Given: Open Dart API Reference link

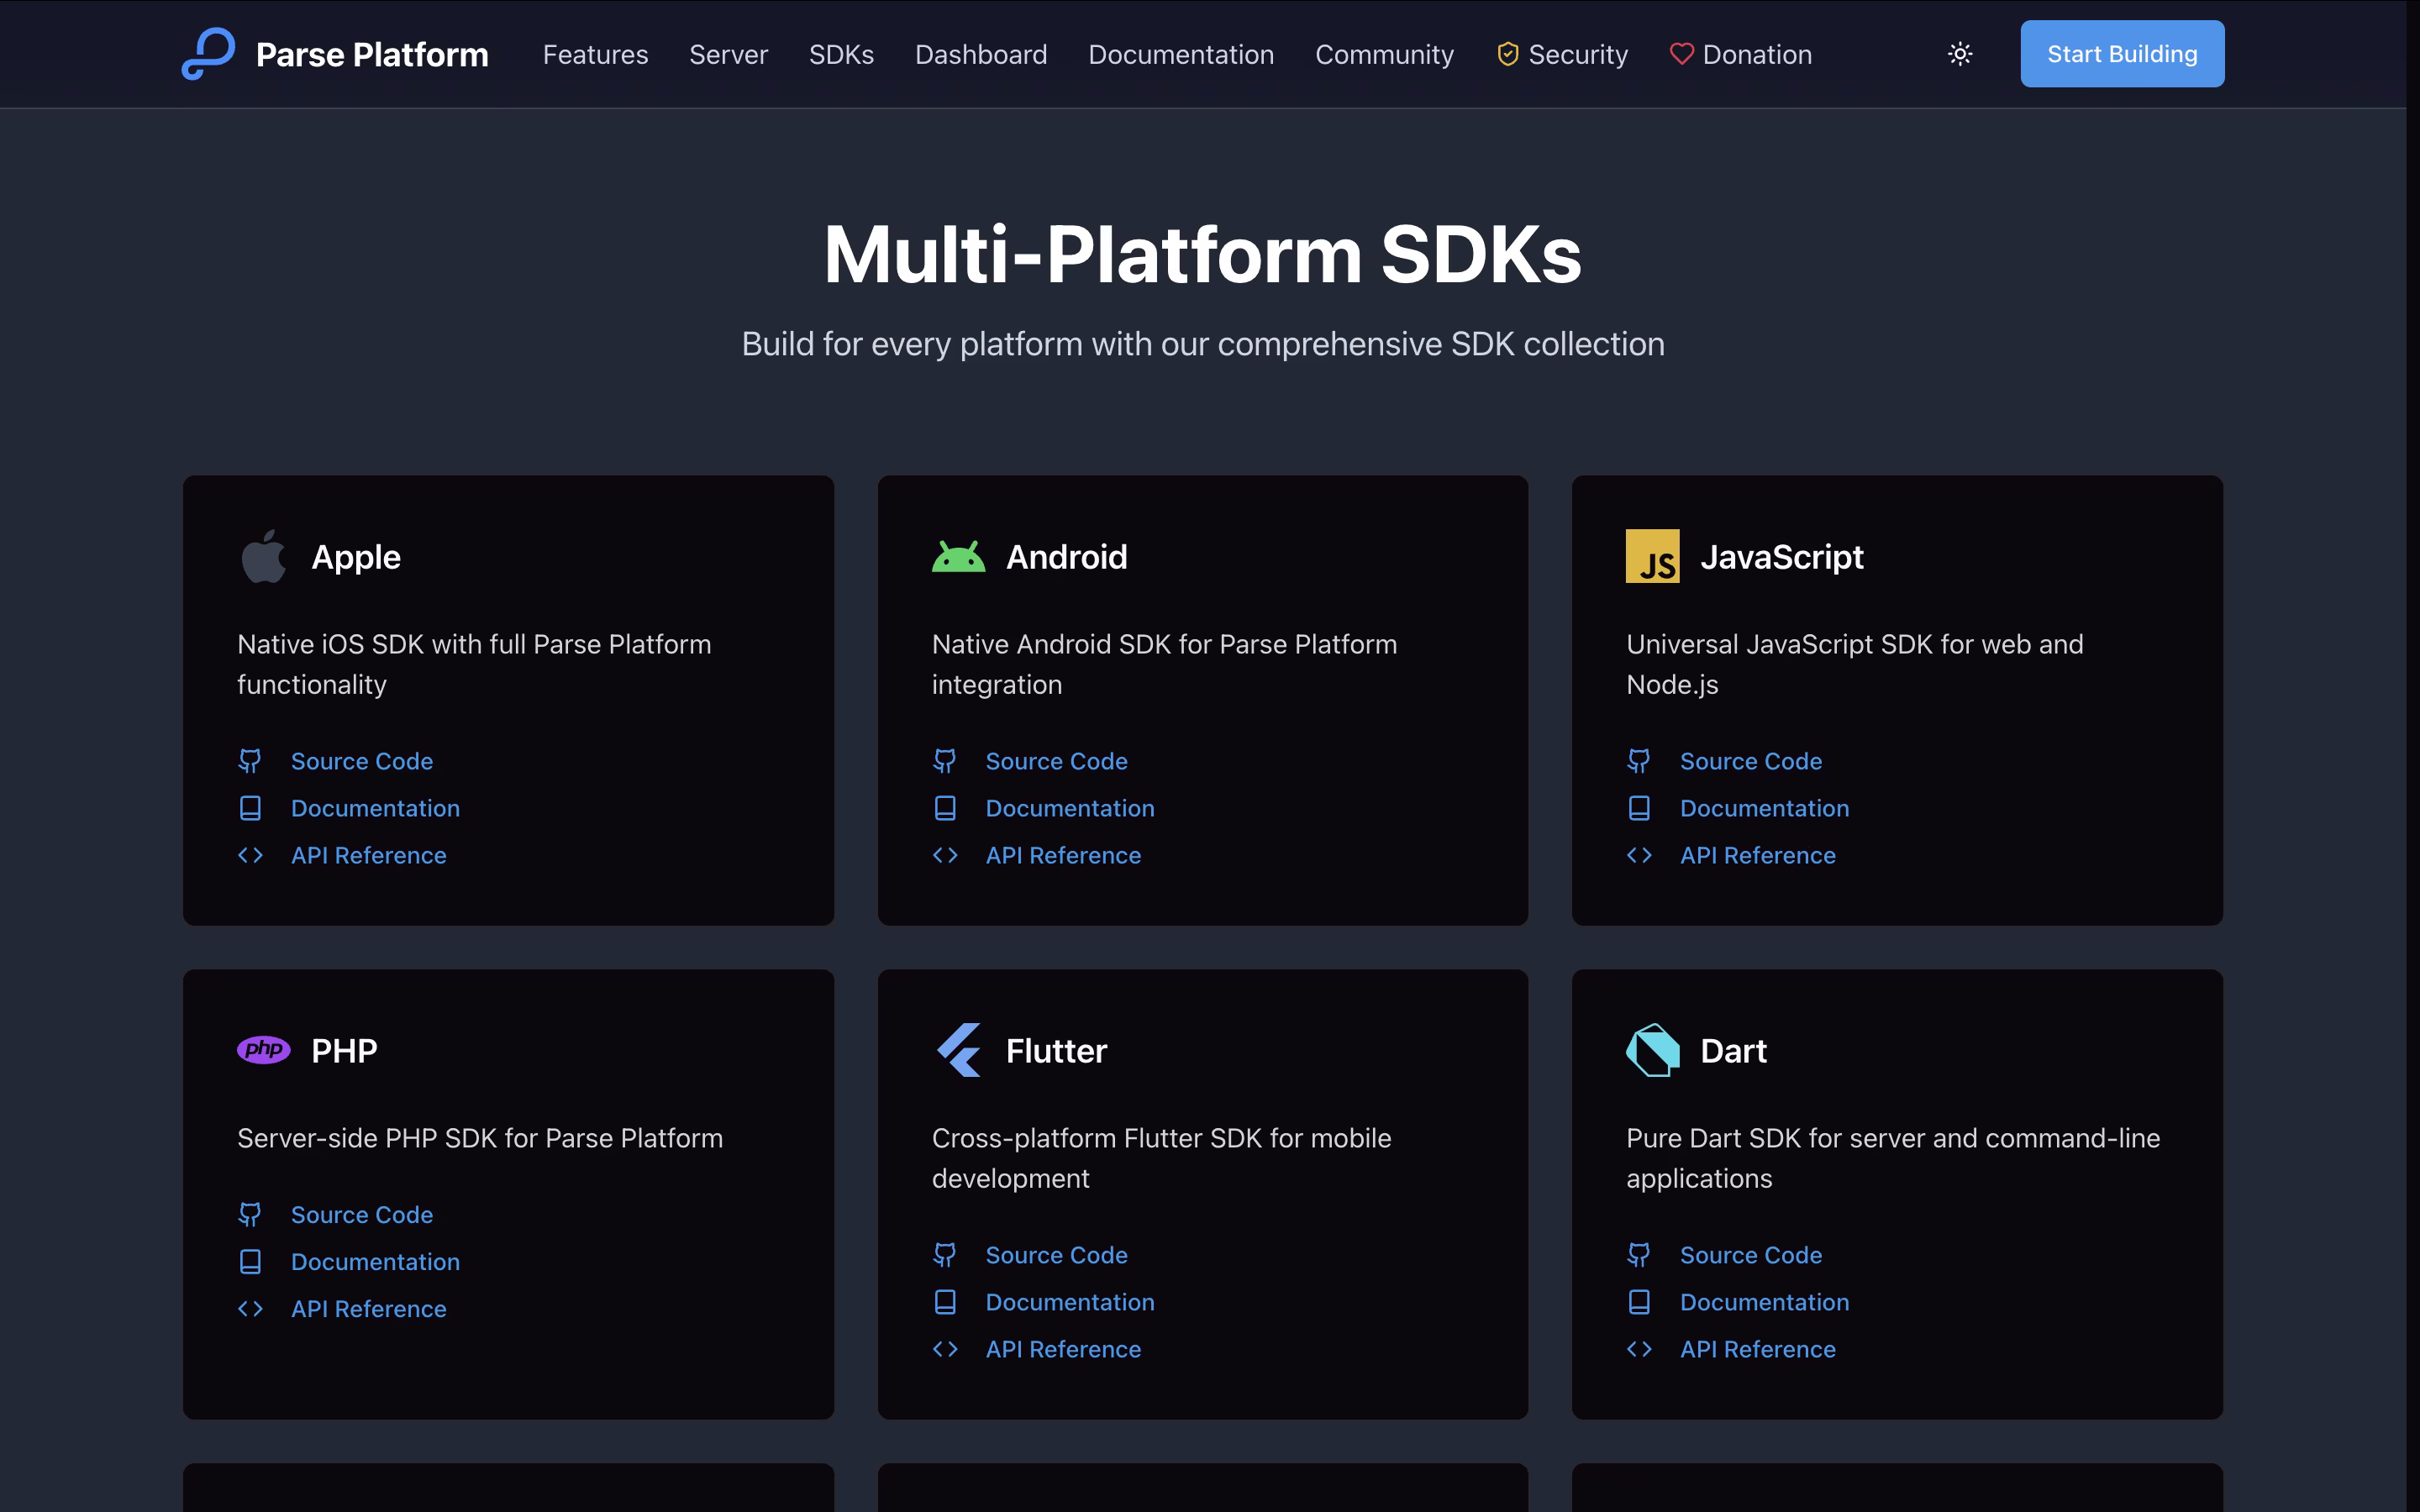Looking at the screenshot, I should click(1757, 1349).
